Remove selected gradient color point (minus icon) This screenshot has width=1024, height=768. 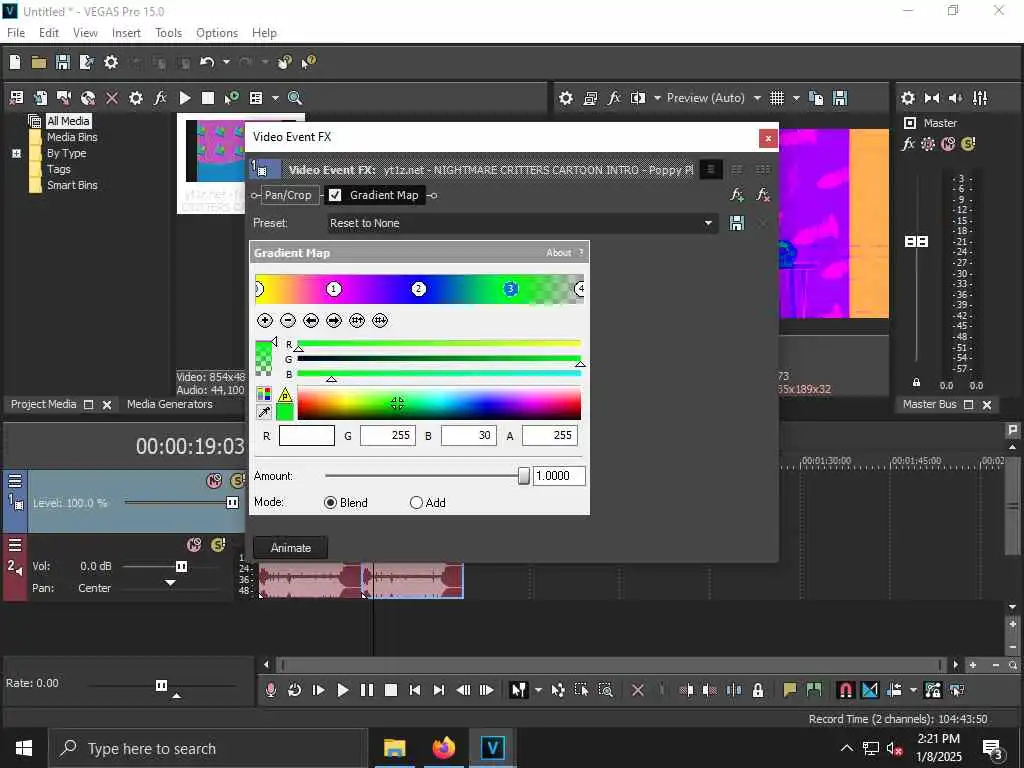pos(288,320)
